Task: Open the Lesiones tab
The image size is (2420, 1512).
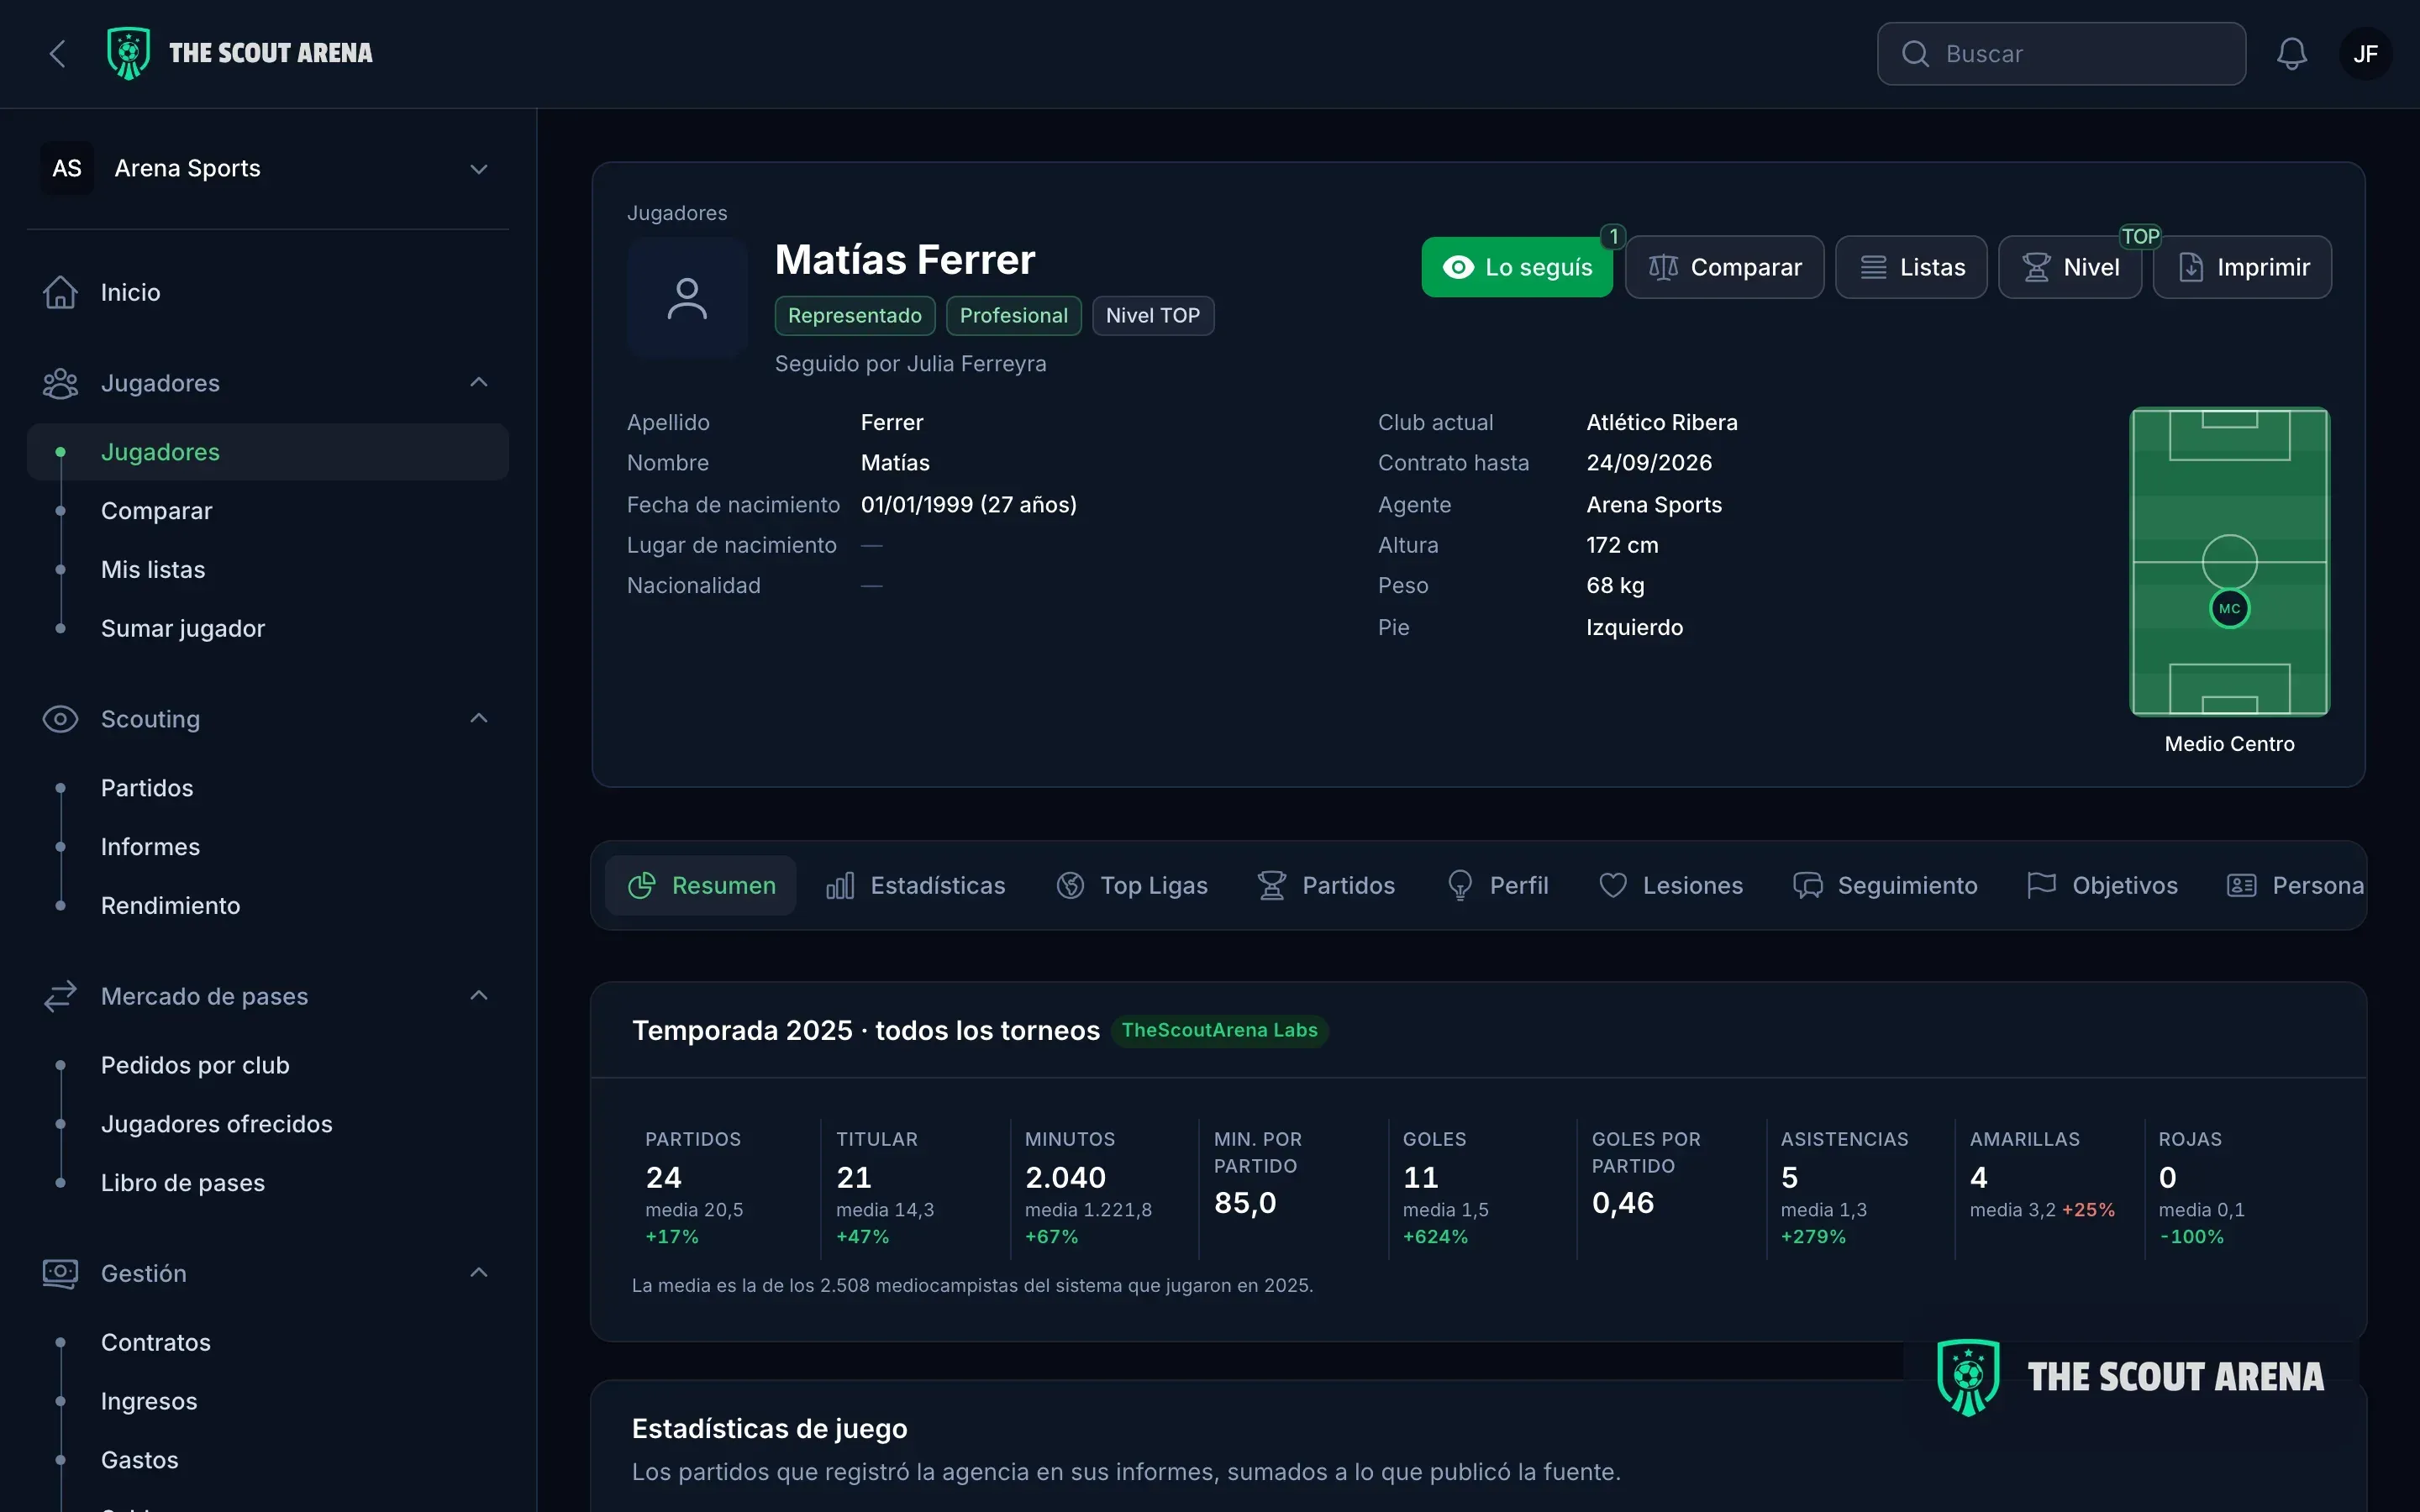Action: (x=1670, y=886)
